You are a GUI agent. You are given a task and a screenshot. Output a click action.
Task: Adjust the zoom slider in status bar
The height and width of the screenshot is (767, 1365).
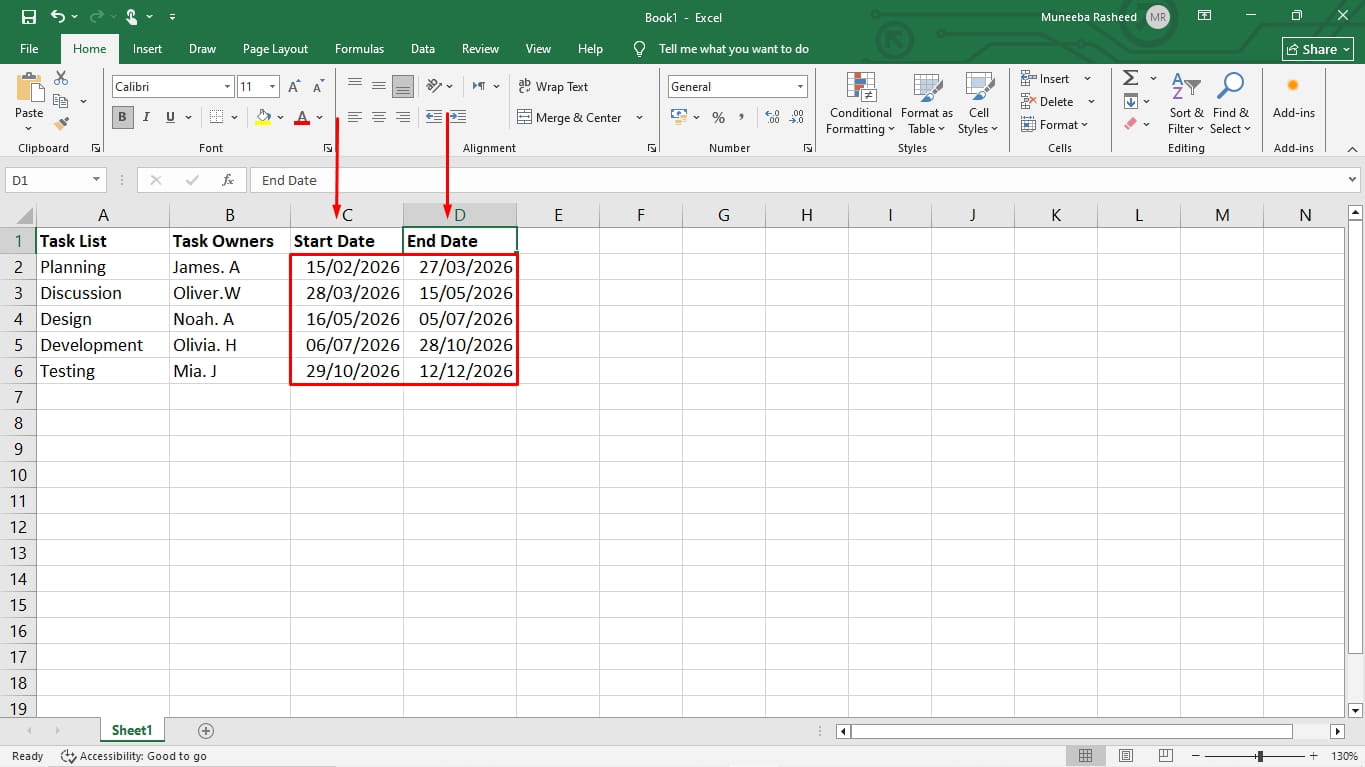tap(1260, 756)
